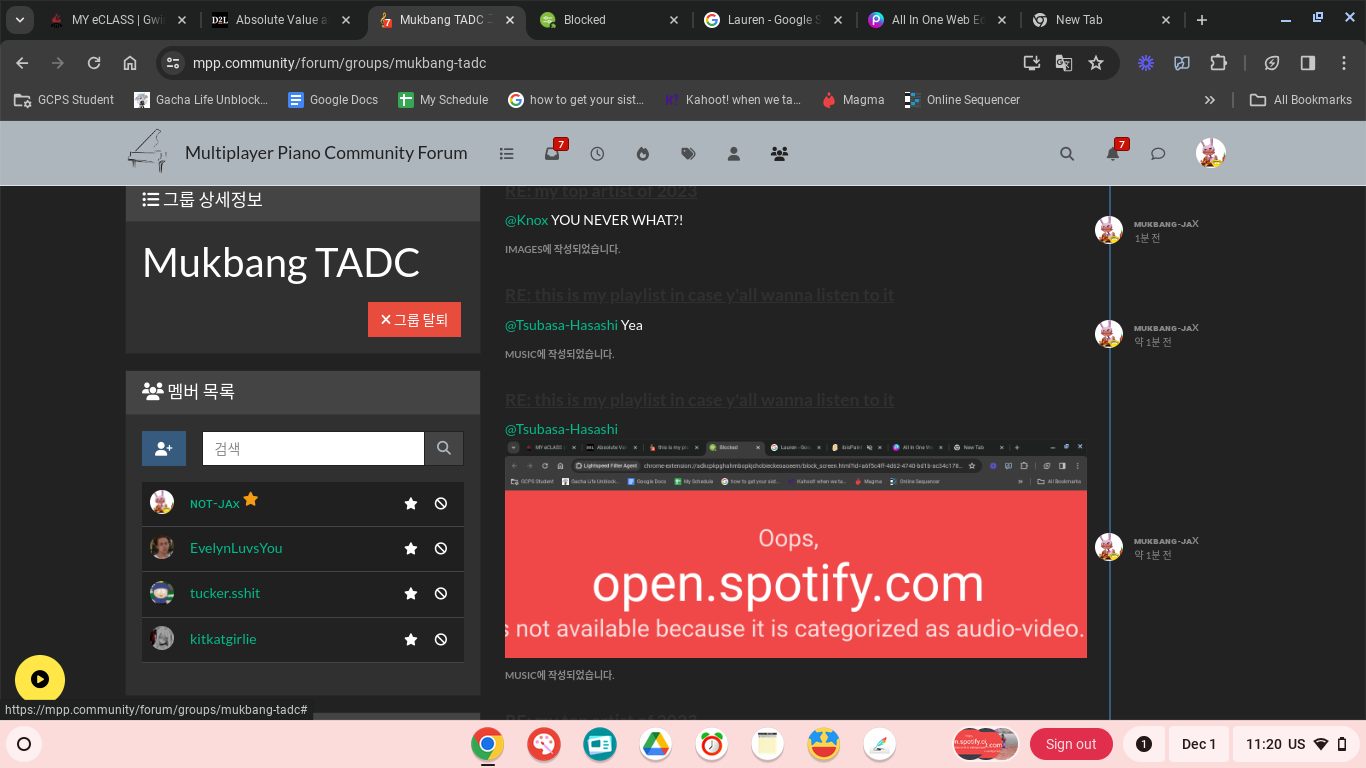The width and height of the screenshot is (1366, 768).
Task: Open Online Sequencer bookmark
Action: tap(962, 100)
